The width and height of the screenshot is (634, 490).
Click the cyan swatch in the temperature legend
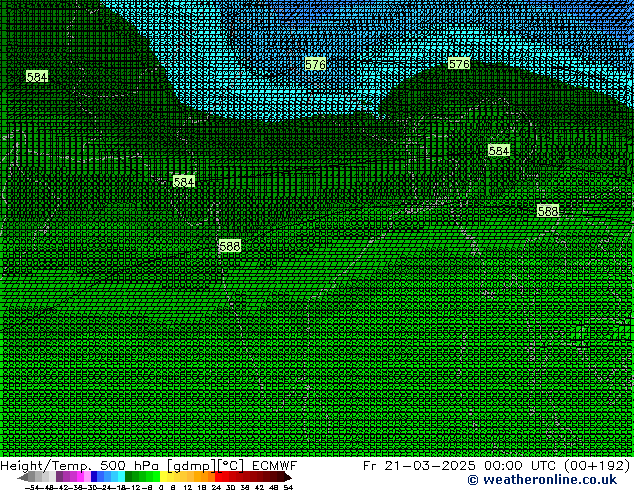tap(121, 476)
